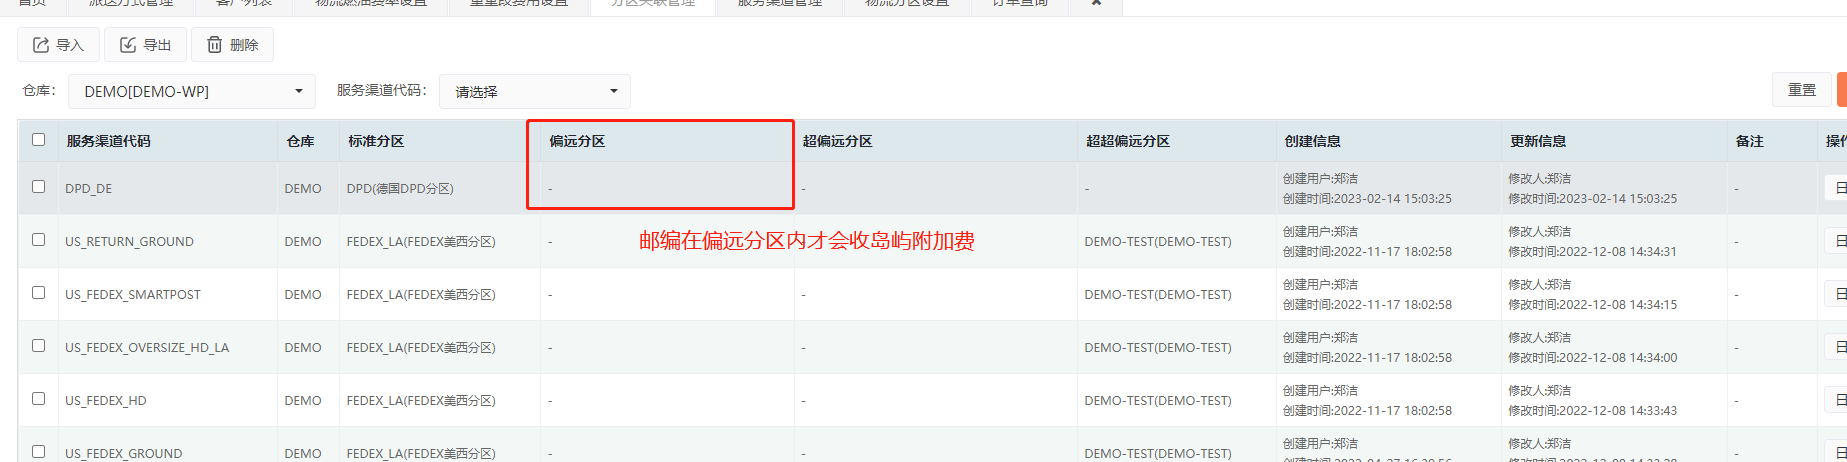Switch to the 订单查询 tab
The image size is (1847, 462).
click(x=1020, y=4)
